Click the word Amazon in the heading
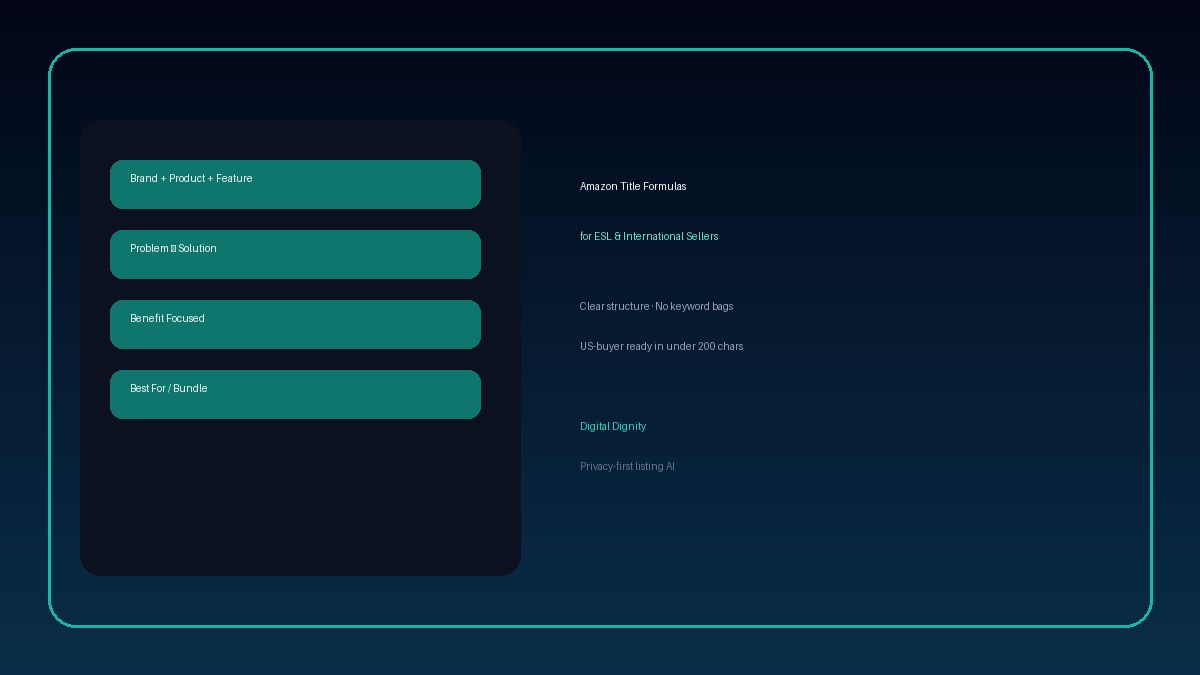1200x675 pixels. 598,186
